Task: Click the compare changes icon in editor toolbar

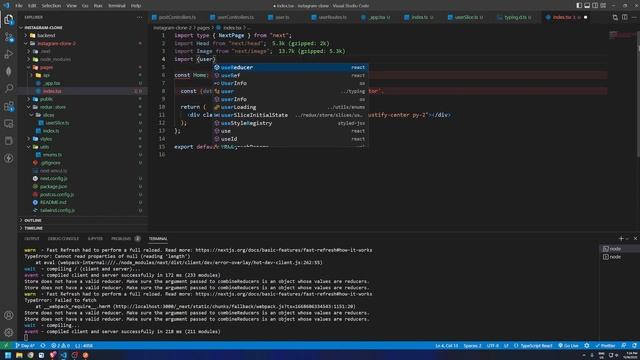Action: (615, 17)
